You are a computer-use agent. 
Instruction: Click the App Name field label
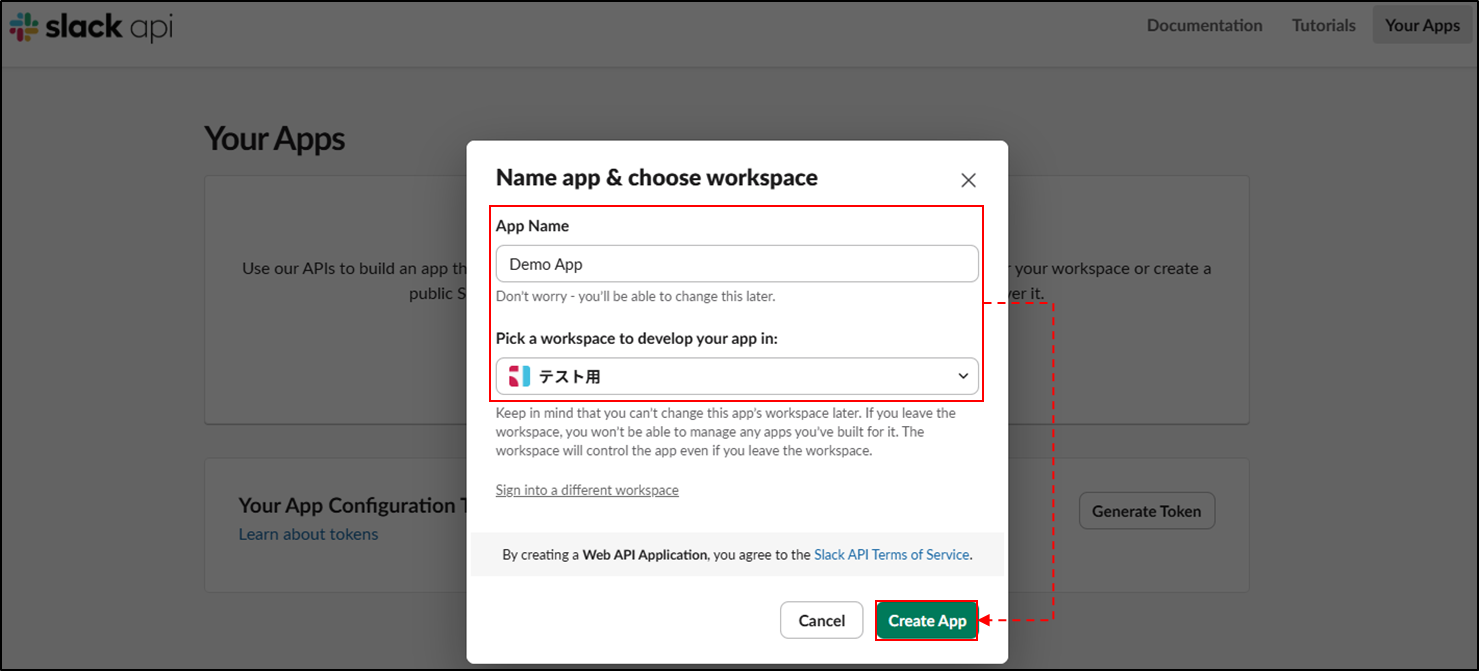(x=532, y=226)
